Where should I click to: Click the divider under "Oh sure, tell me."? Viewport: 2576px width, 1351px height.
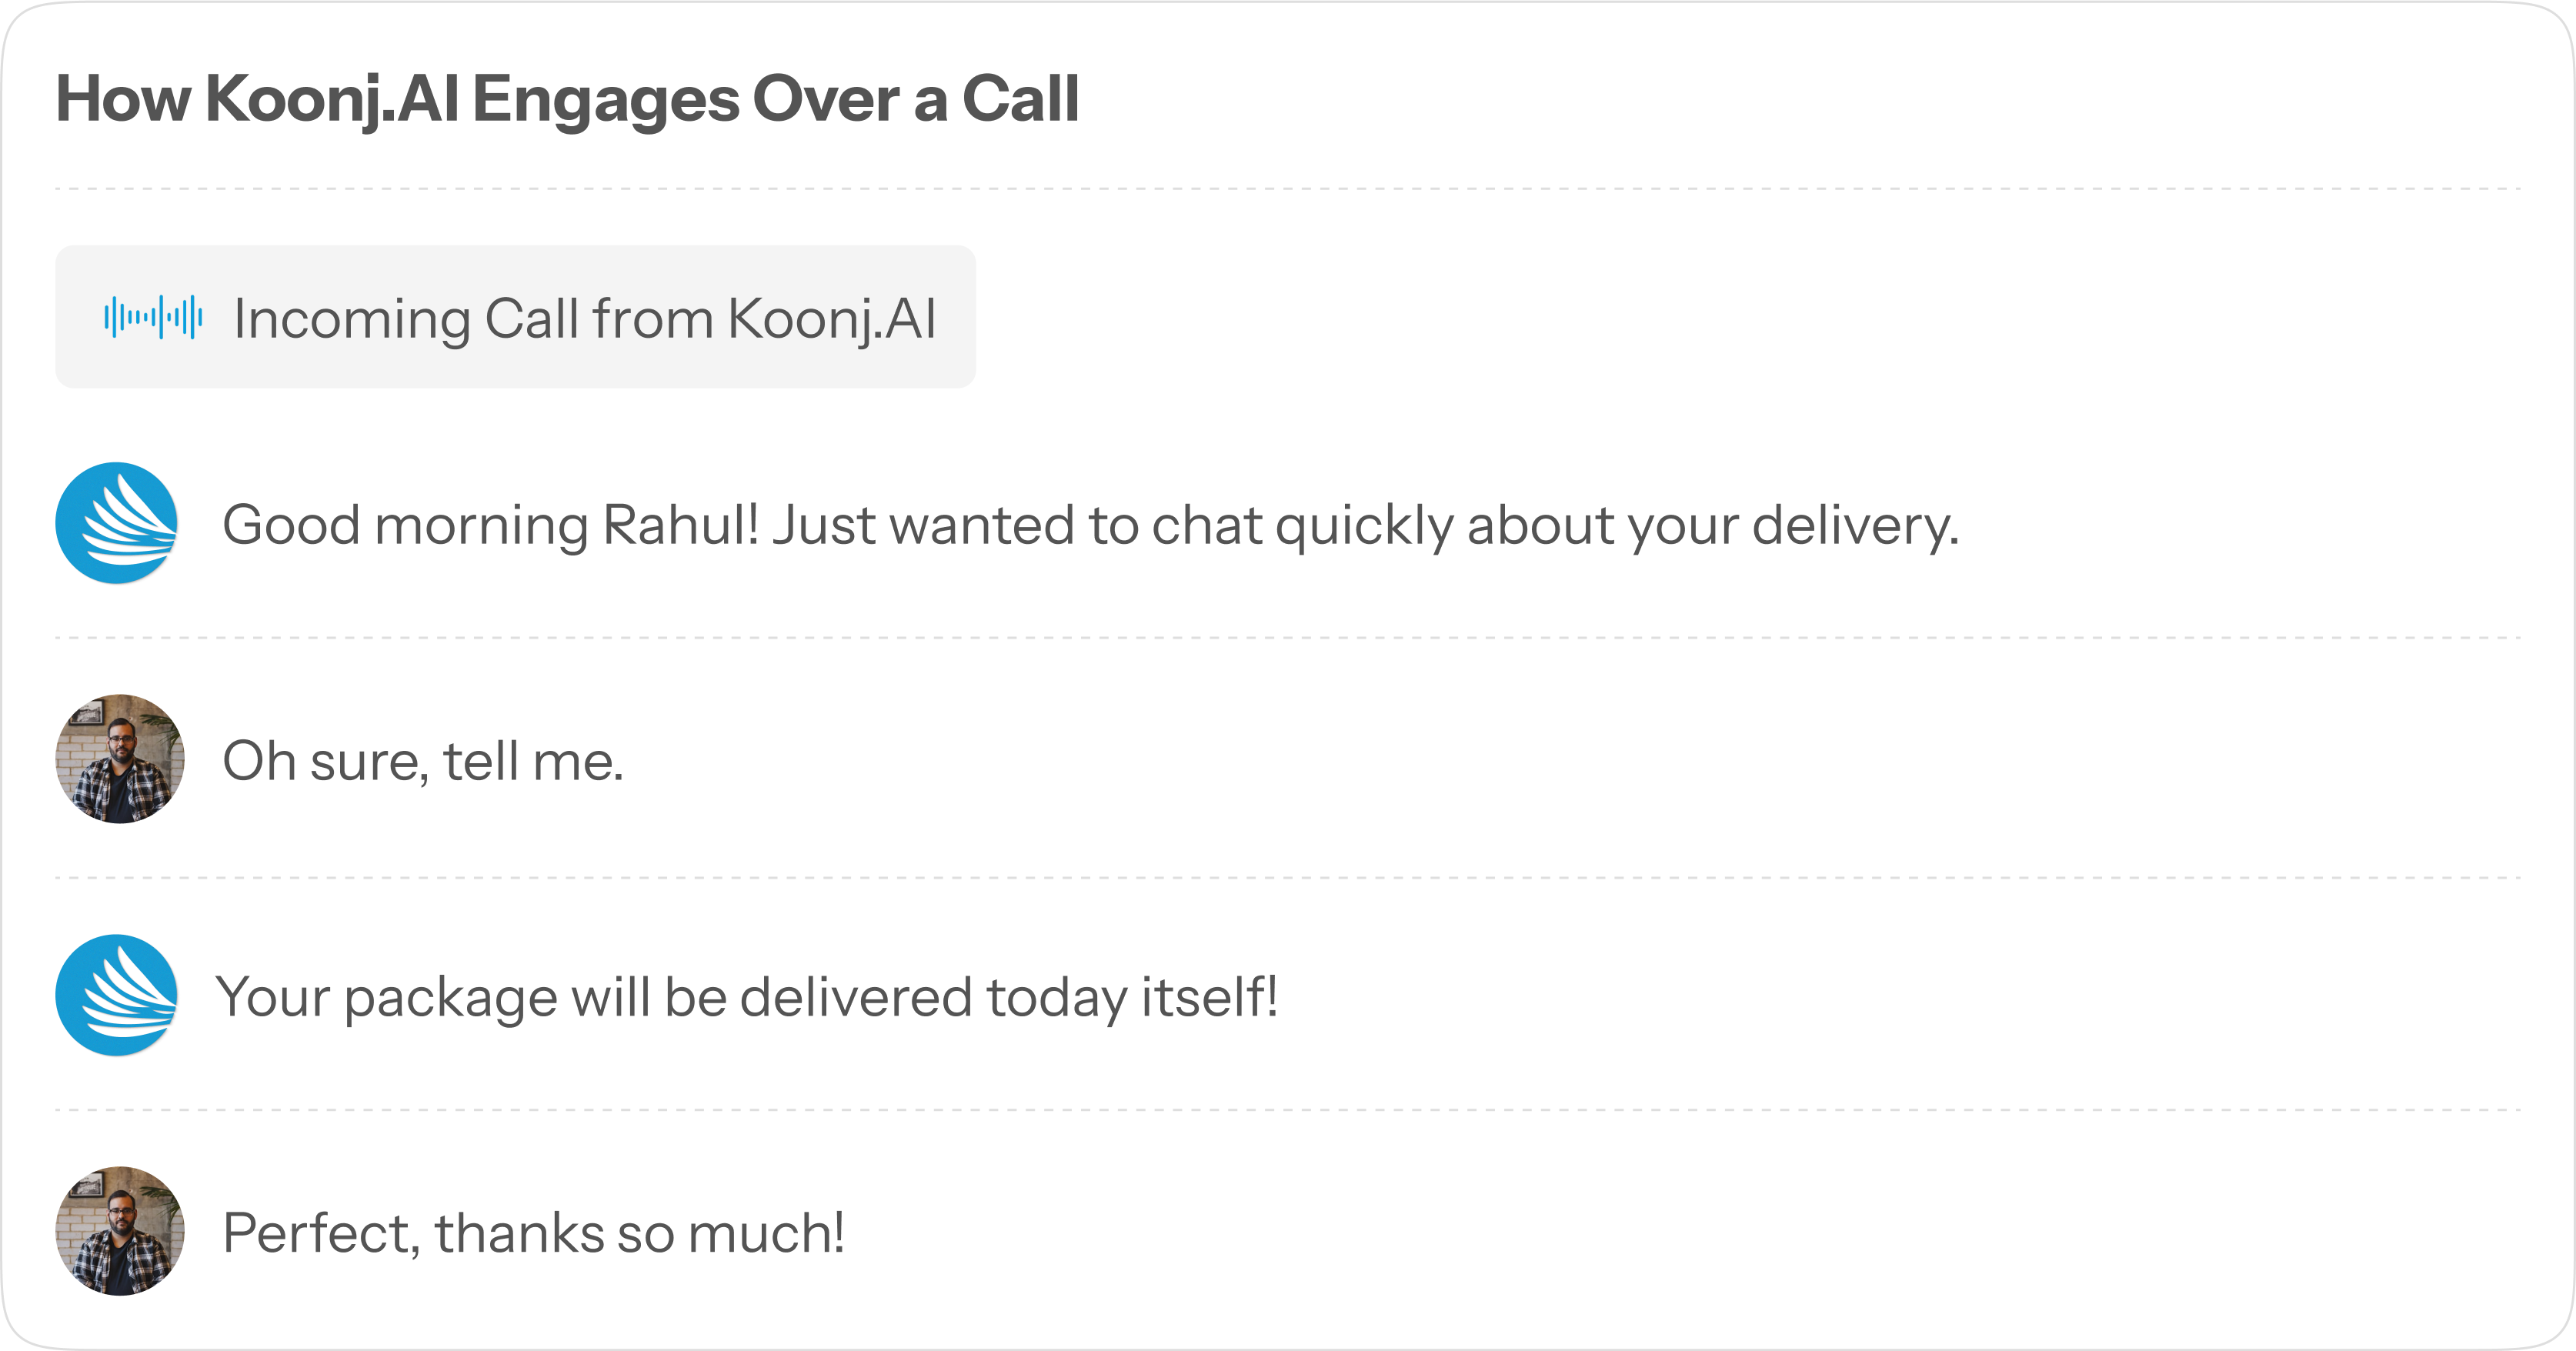1288,878
